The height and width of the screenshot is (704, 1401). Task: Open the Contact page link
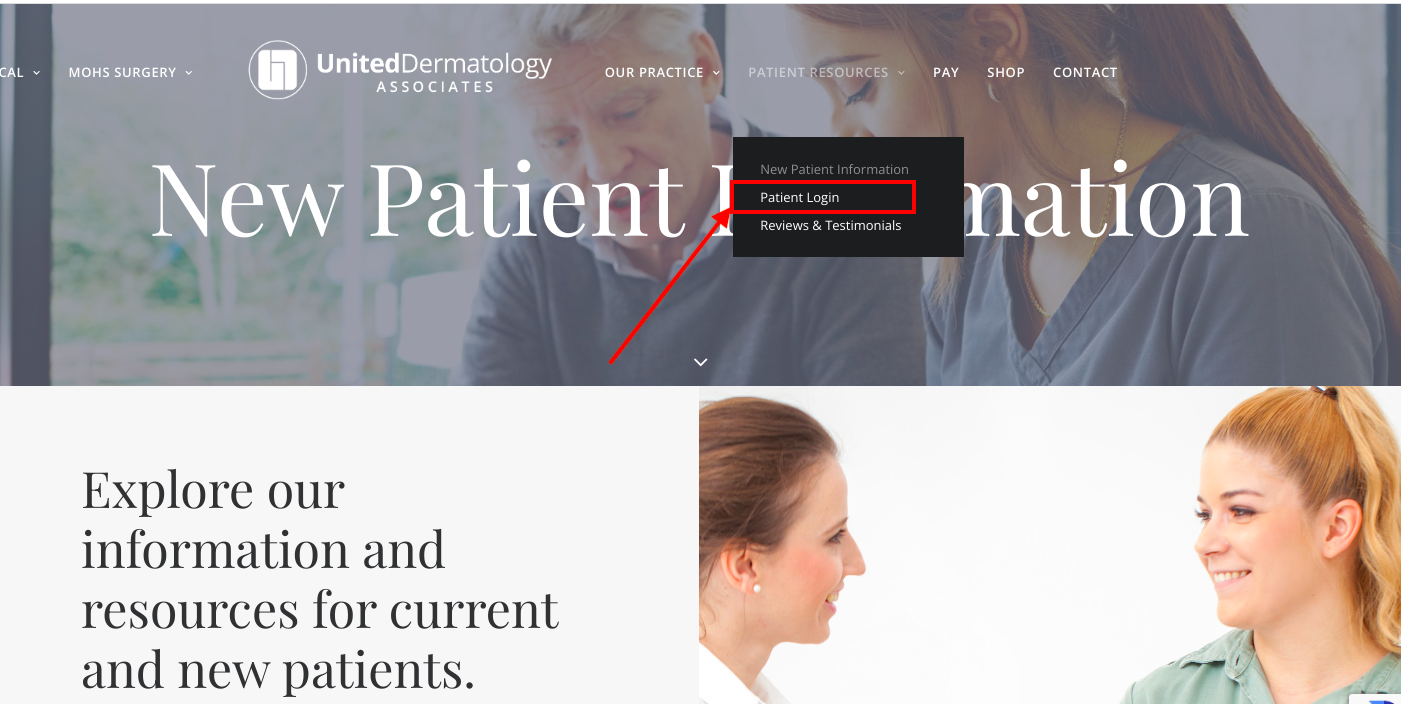[x=1085, y=73]
